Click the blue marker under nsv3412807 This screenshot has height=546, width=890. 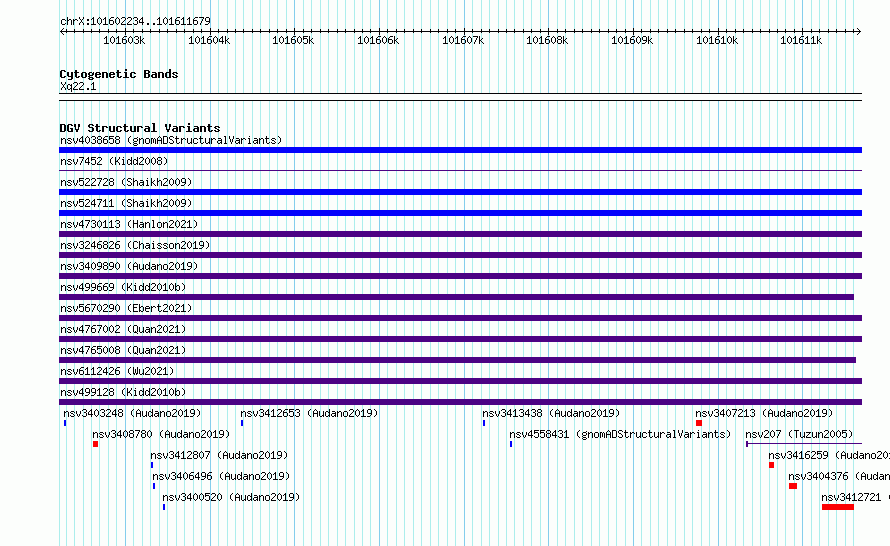(x=152, y=465)
